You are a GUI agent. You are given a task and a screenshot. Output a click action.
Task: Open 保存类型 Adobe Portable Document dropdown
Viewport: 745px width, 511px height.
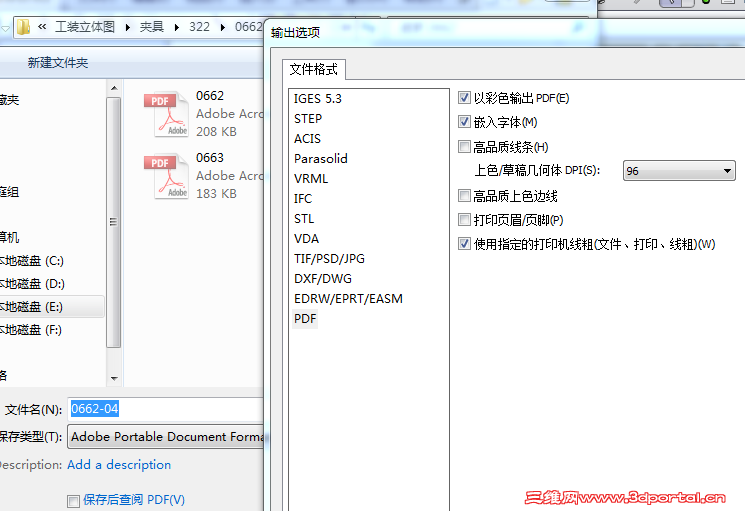pyautogui.click(x=166, y=437)
